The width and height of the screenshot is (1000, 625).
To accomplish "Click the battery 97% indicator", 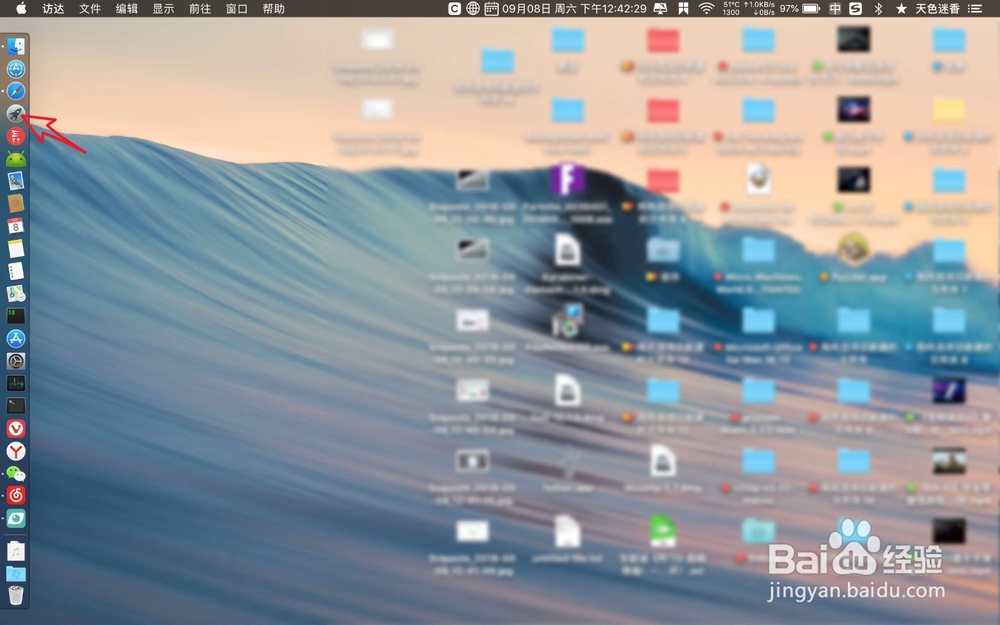I will point(800,8).
